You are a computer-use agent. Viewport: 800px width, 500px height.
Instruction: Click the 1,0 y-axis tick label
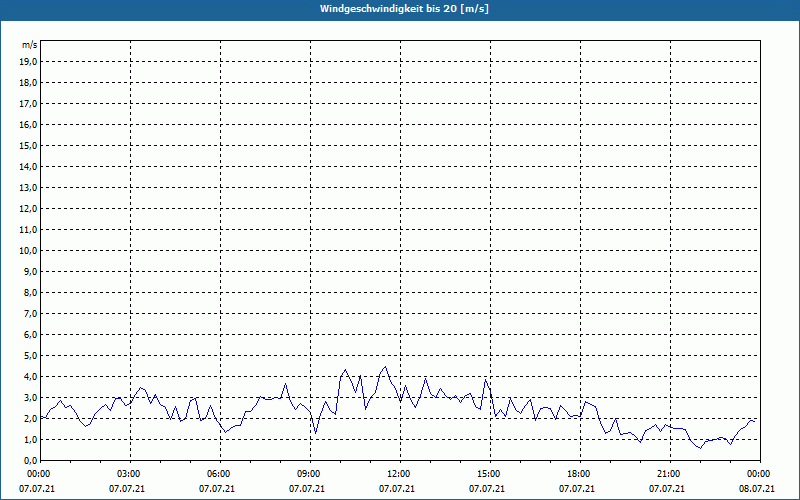(30, 439)
